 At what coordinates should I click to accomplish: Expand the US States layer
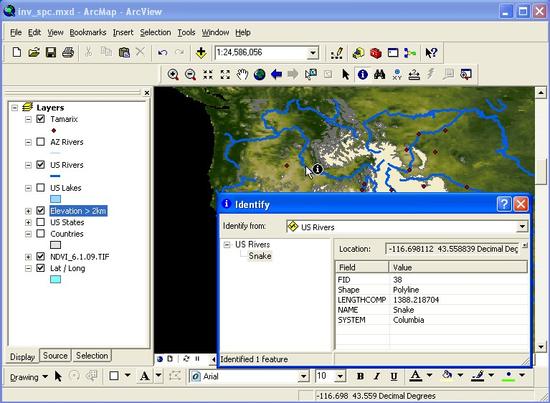pos(28,222)
